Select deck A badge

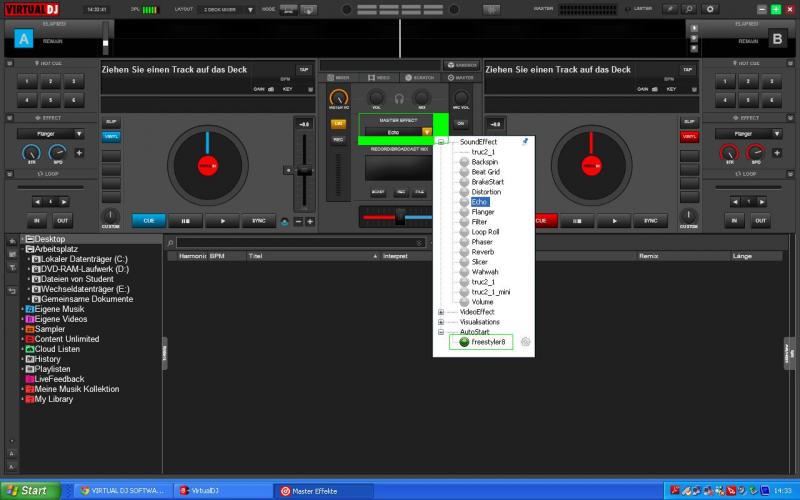[23, 39]
